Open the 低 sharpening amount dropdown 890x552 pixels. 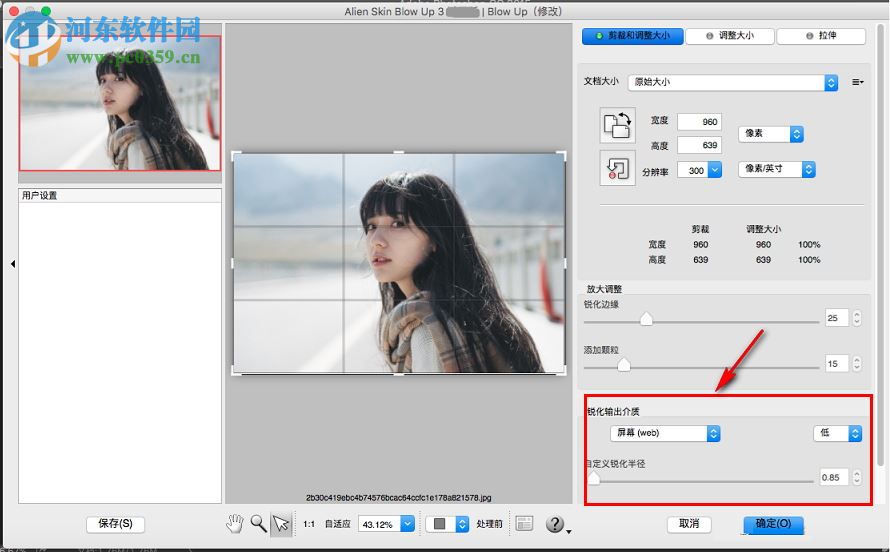tap(838, 433)
